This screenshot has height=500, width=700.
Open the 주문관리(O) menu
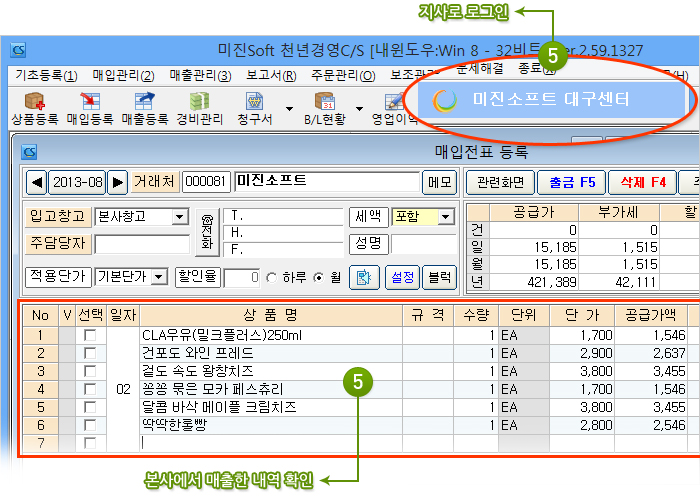pyautogui.click(x=343, y=75)
